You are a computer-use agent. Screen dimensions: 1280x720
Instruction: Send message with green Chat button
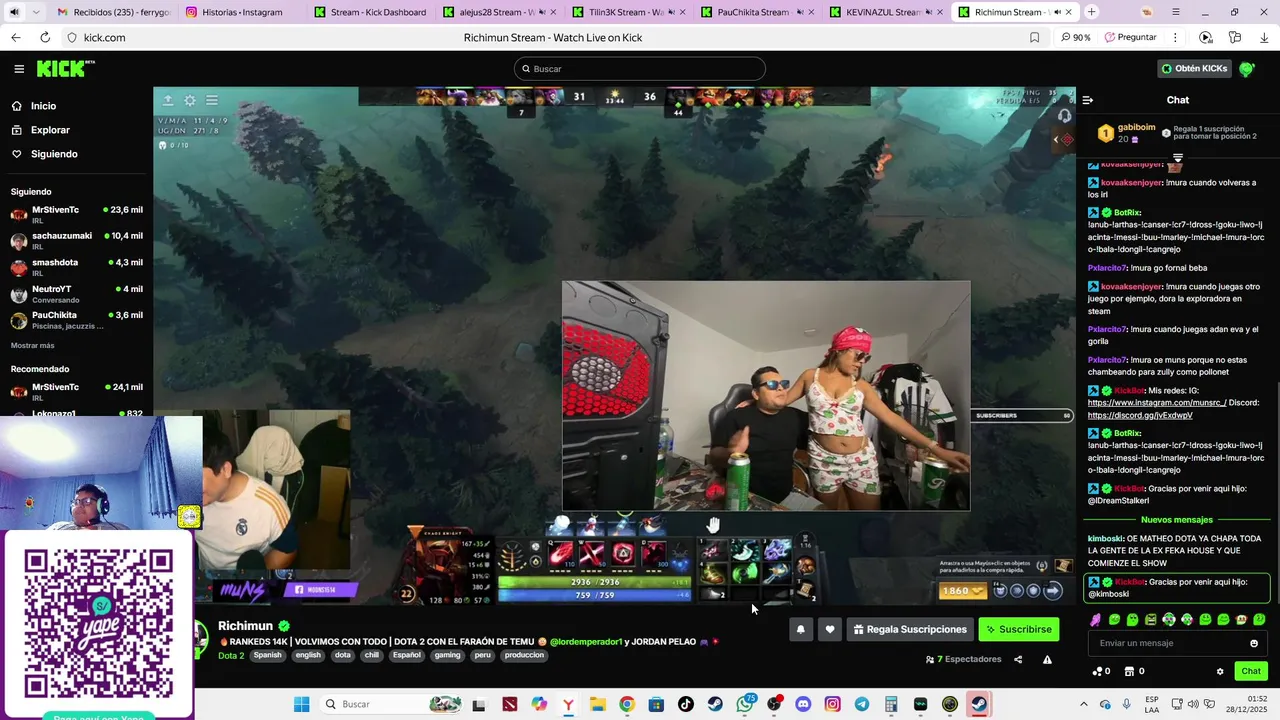coord(1250,671)
